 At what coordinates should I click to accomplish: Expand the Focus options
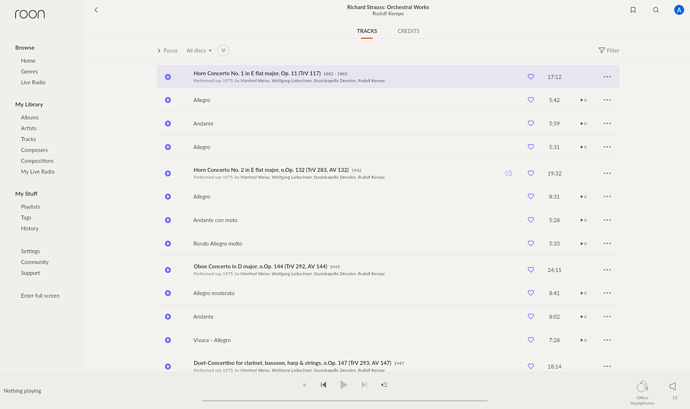click(x=168, y=51)
